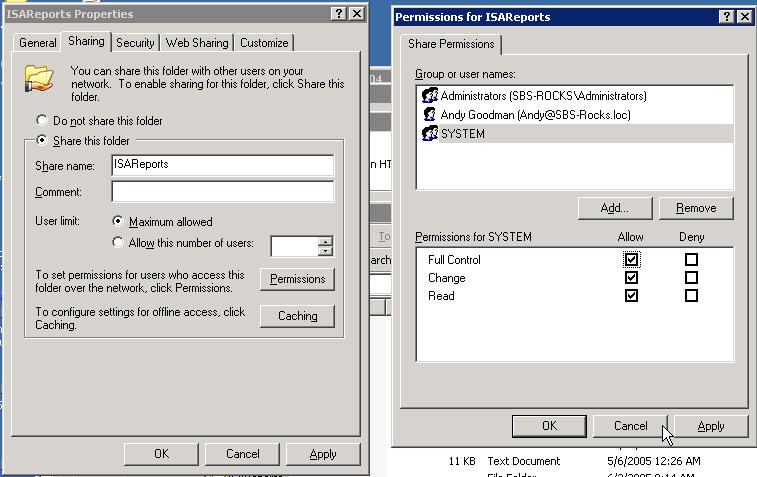Toggle Allow checkbox for Full Control
This screenshot has width=757, height=477.
631,260
